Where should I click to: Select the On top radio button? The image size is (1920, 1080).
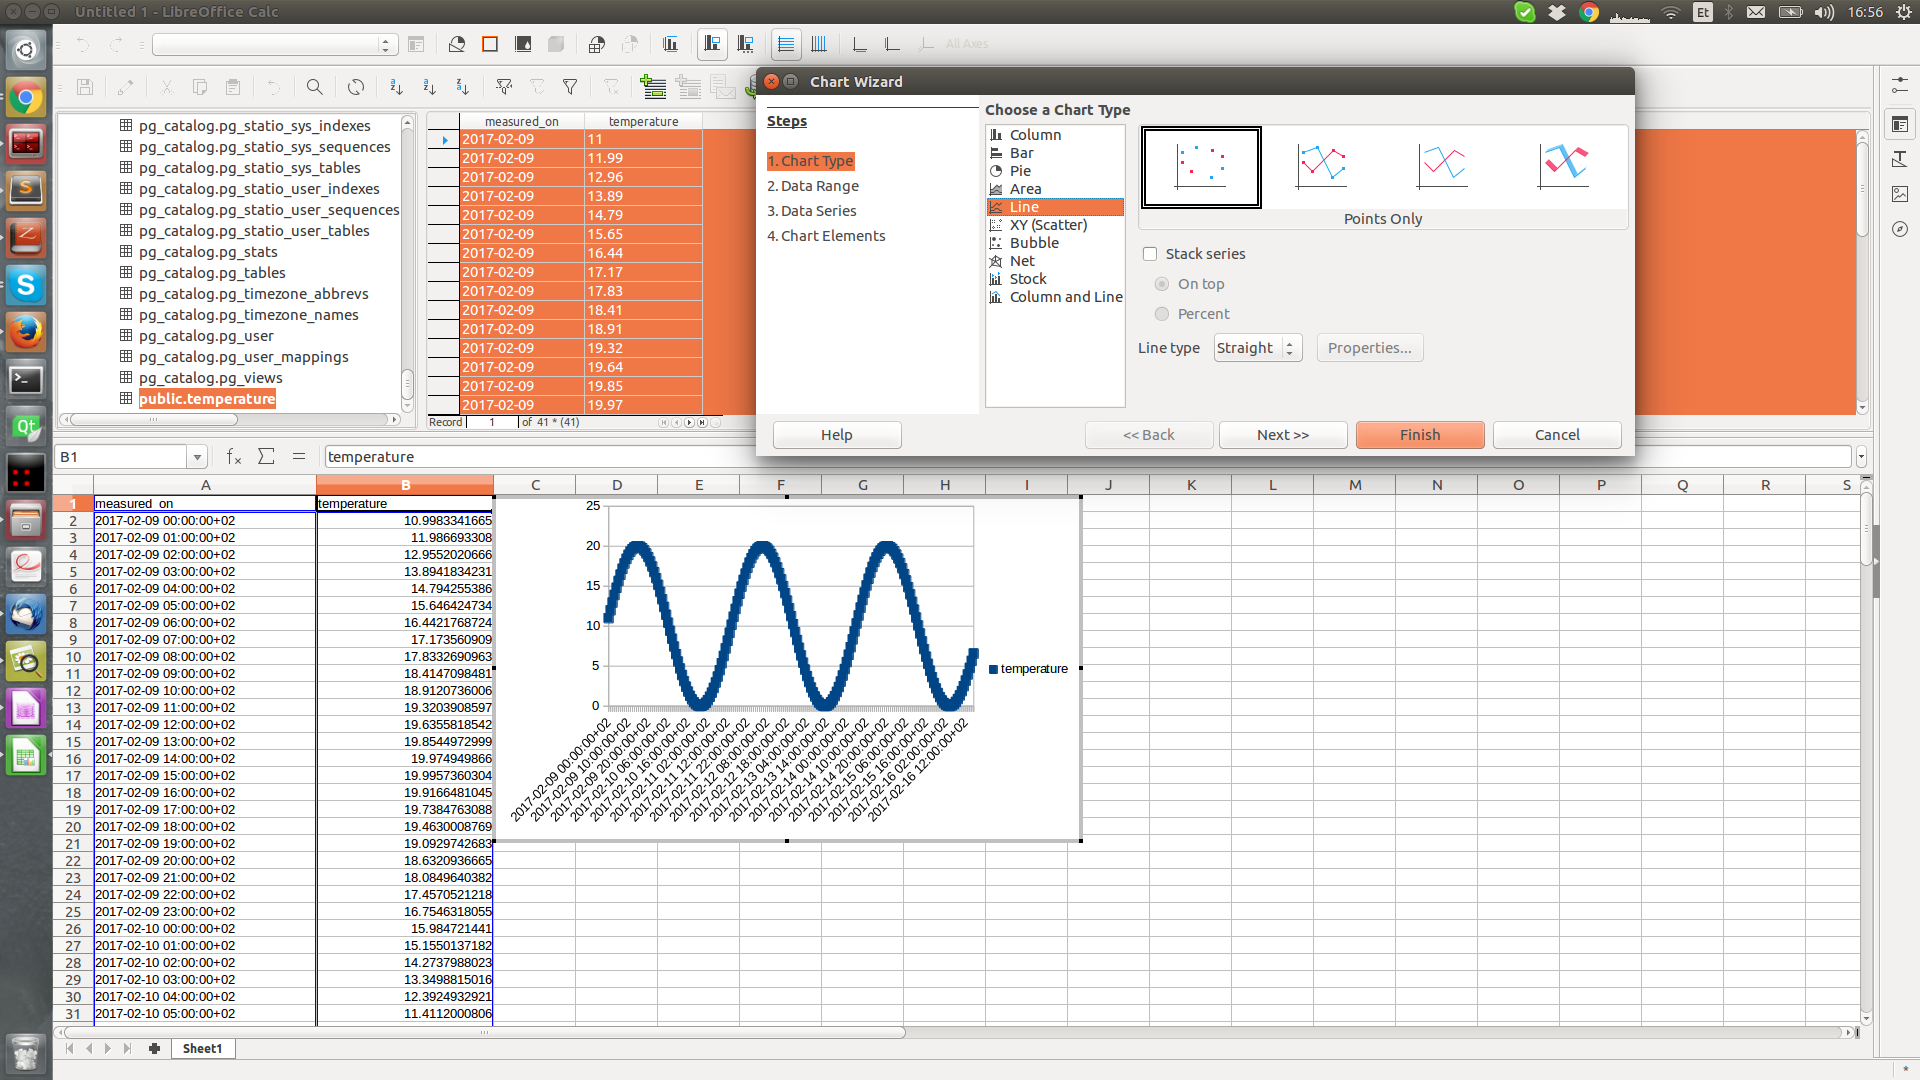coord(1162,284)
